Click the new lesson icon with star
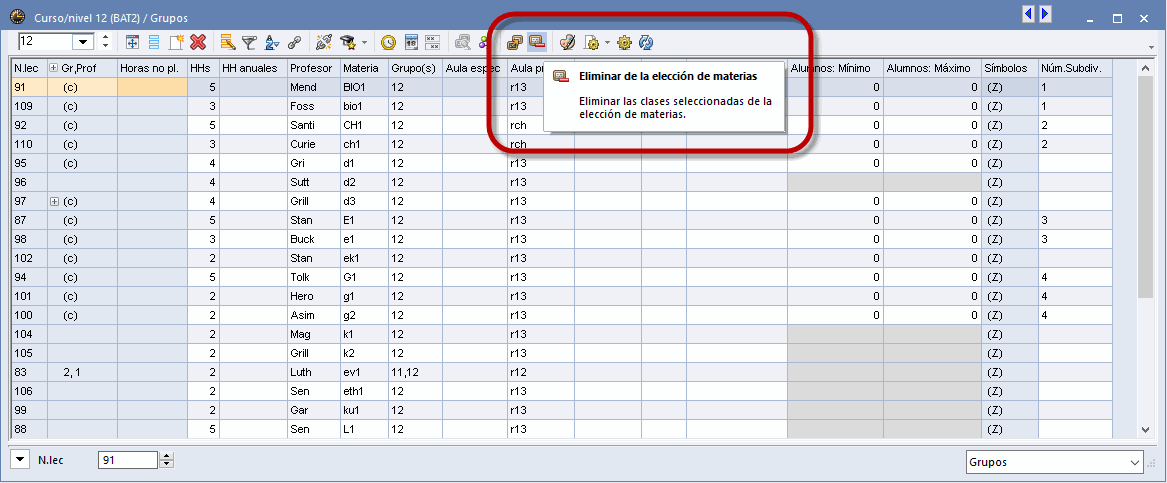The height and width of the screenshot is (483, 1167). point(176,42)
